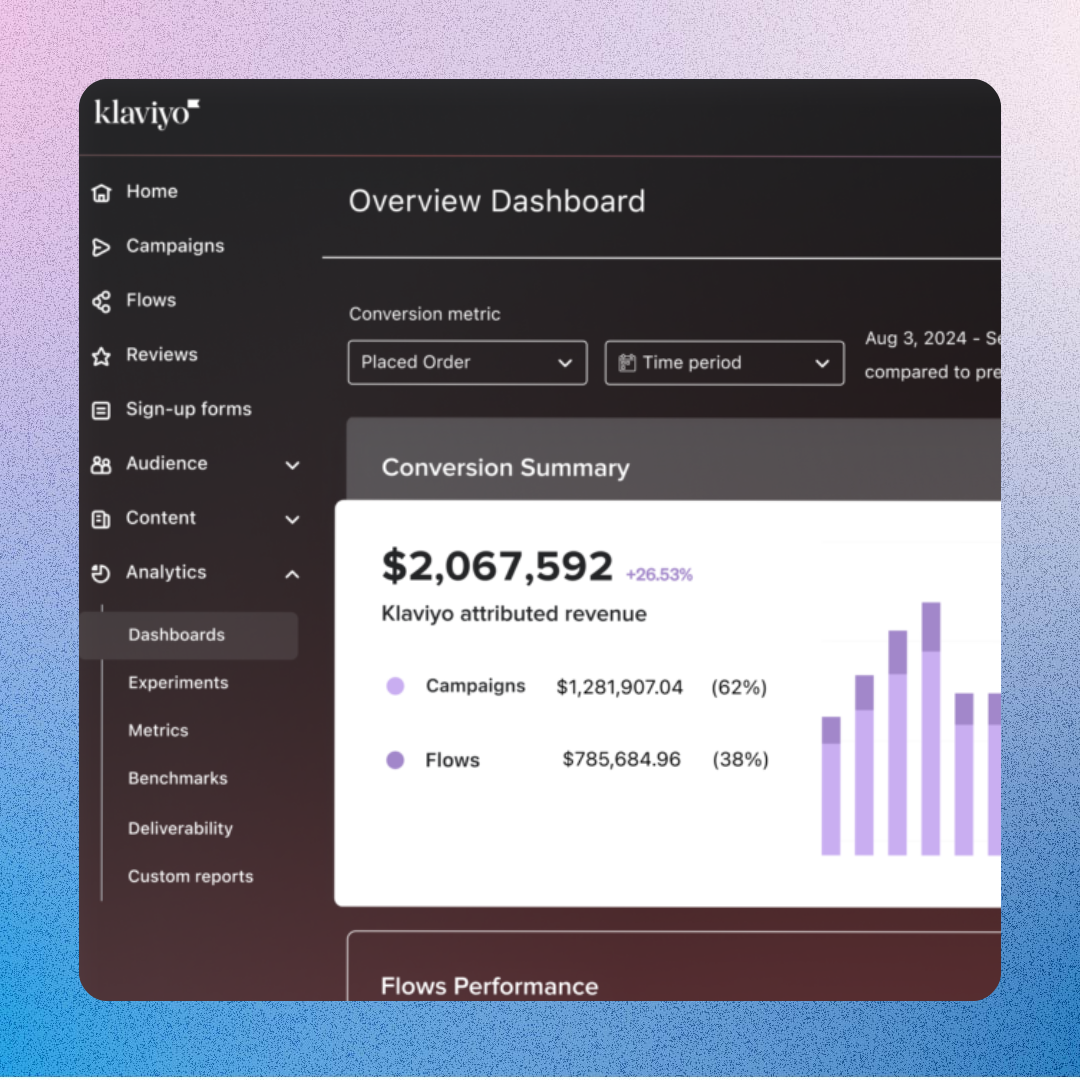Click the Content document icon

(x=101, y=519)
